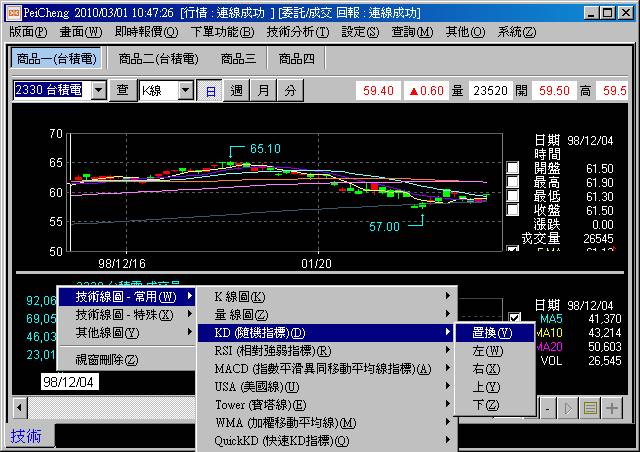640x452 pixels.
Task: Click the plus zoom-in button at bottom right
Action: pos(611,408)
